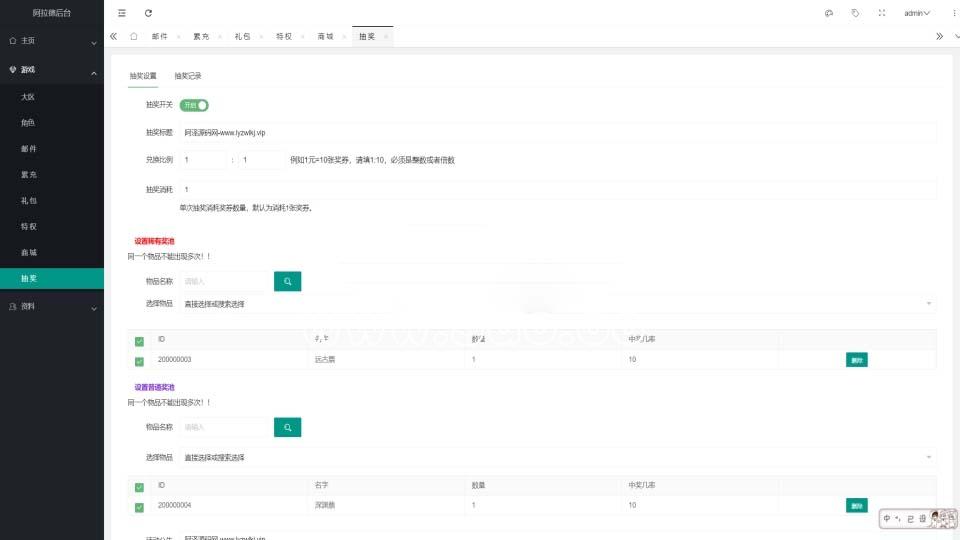The height and width of the screenshot is (540, 960).
Task: Click the search icon in normal prize pool
Action: [287, 427]
